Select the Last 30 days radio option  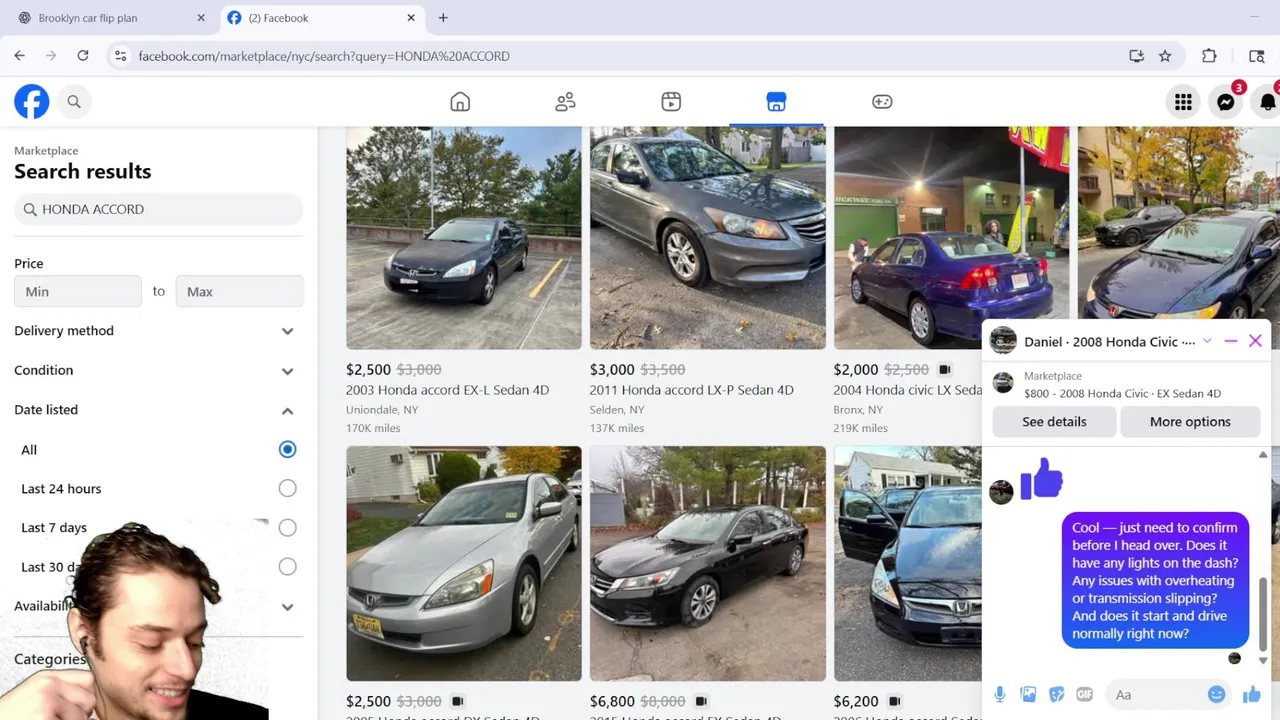coord(287,566)
